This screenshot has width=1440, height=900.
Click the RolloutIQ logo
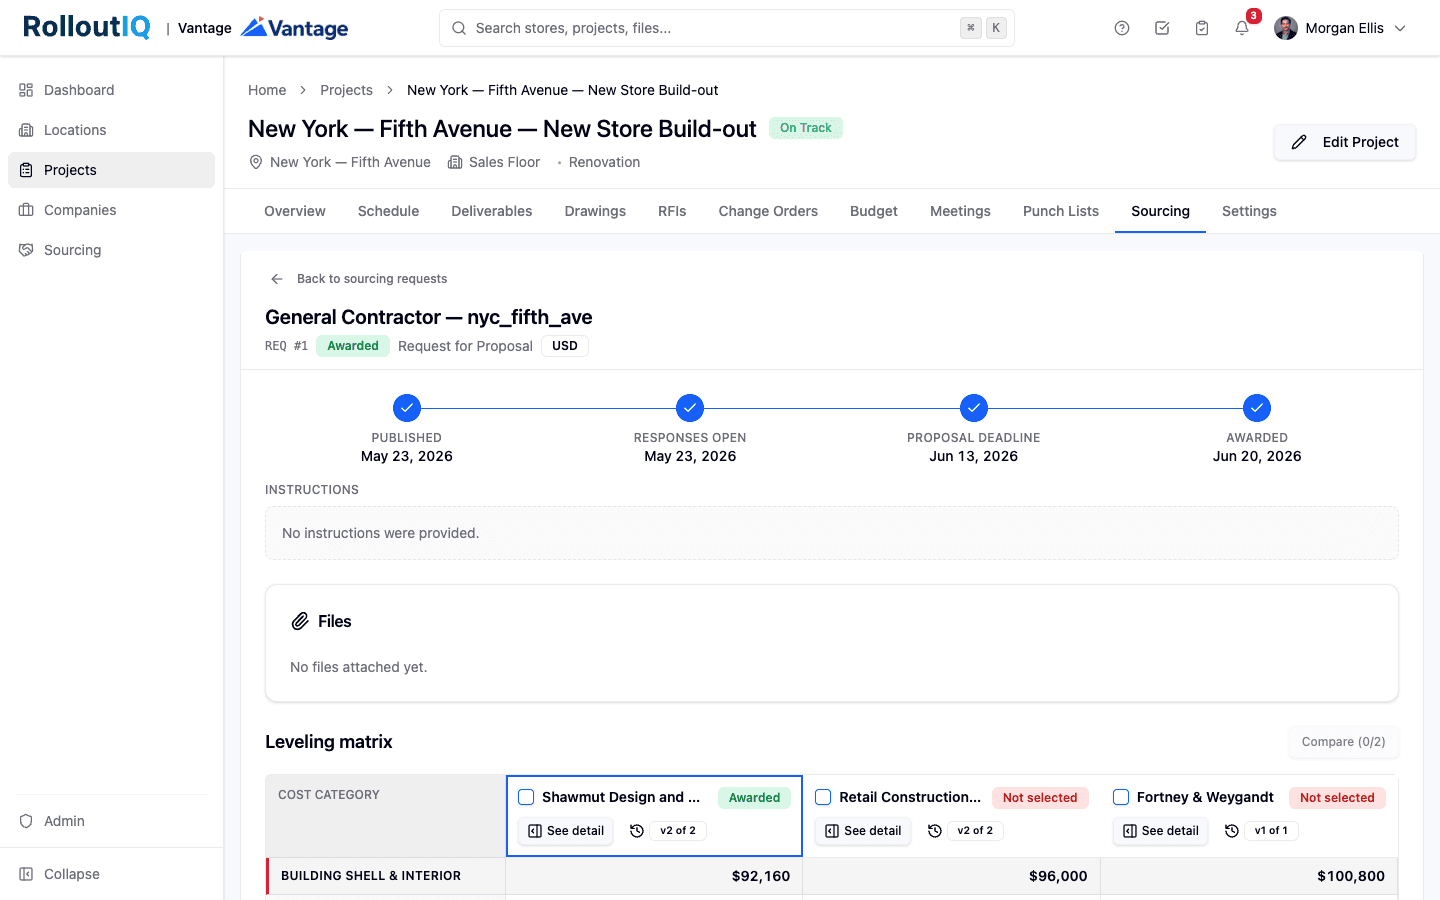(87, 27)
